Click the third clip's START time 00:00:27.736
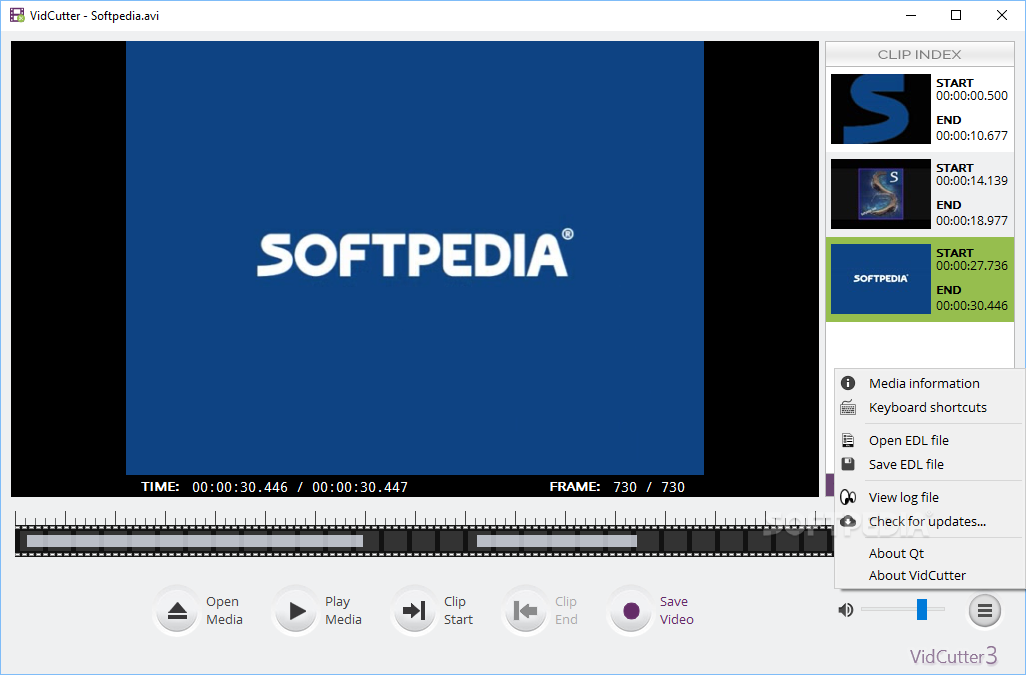1026x675 pixels. pyautogui.click(x=972, y=266)
